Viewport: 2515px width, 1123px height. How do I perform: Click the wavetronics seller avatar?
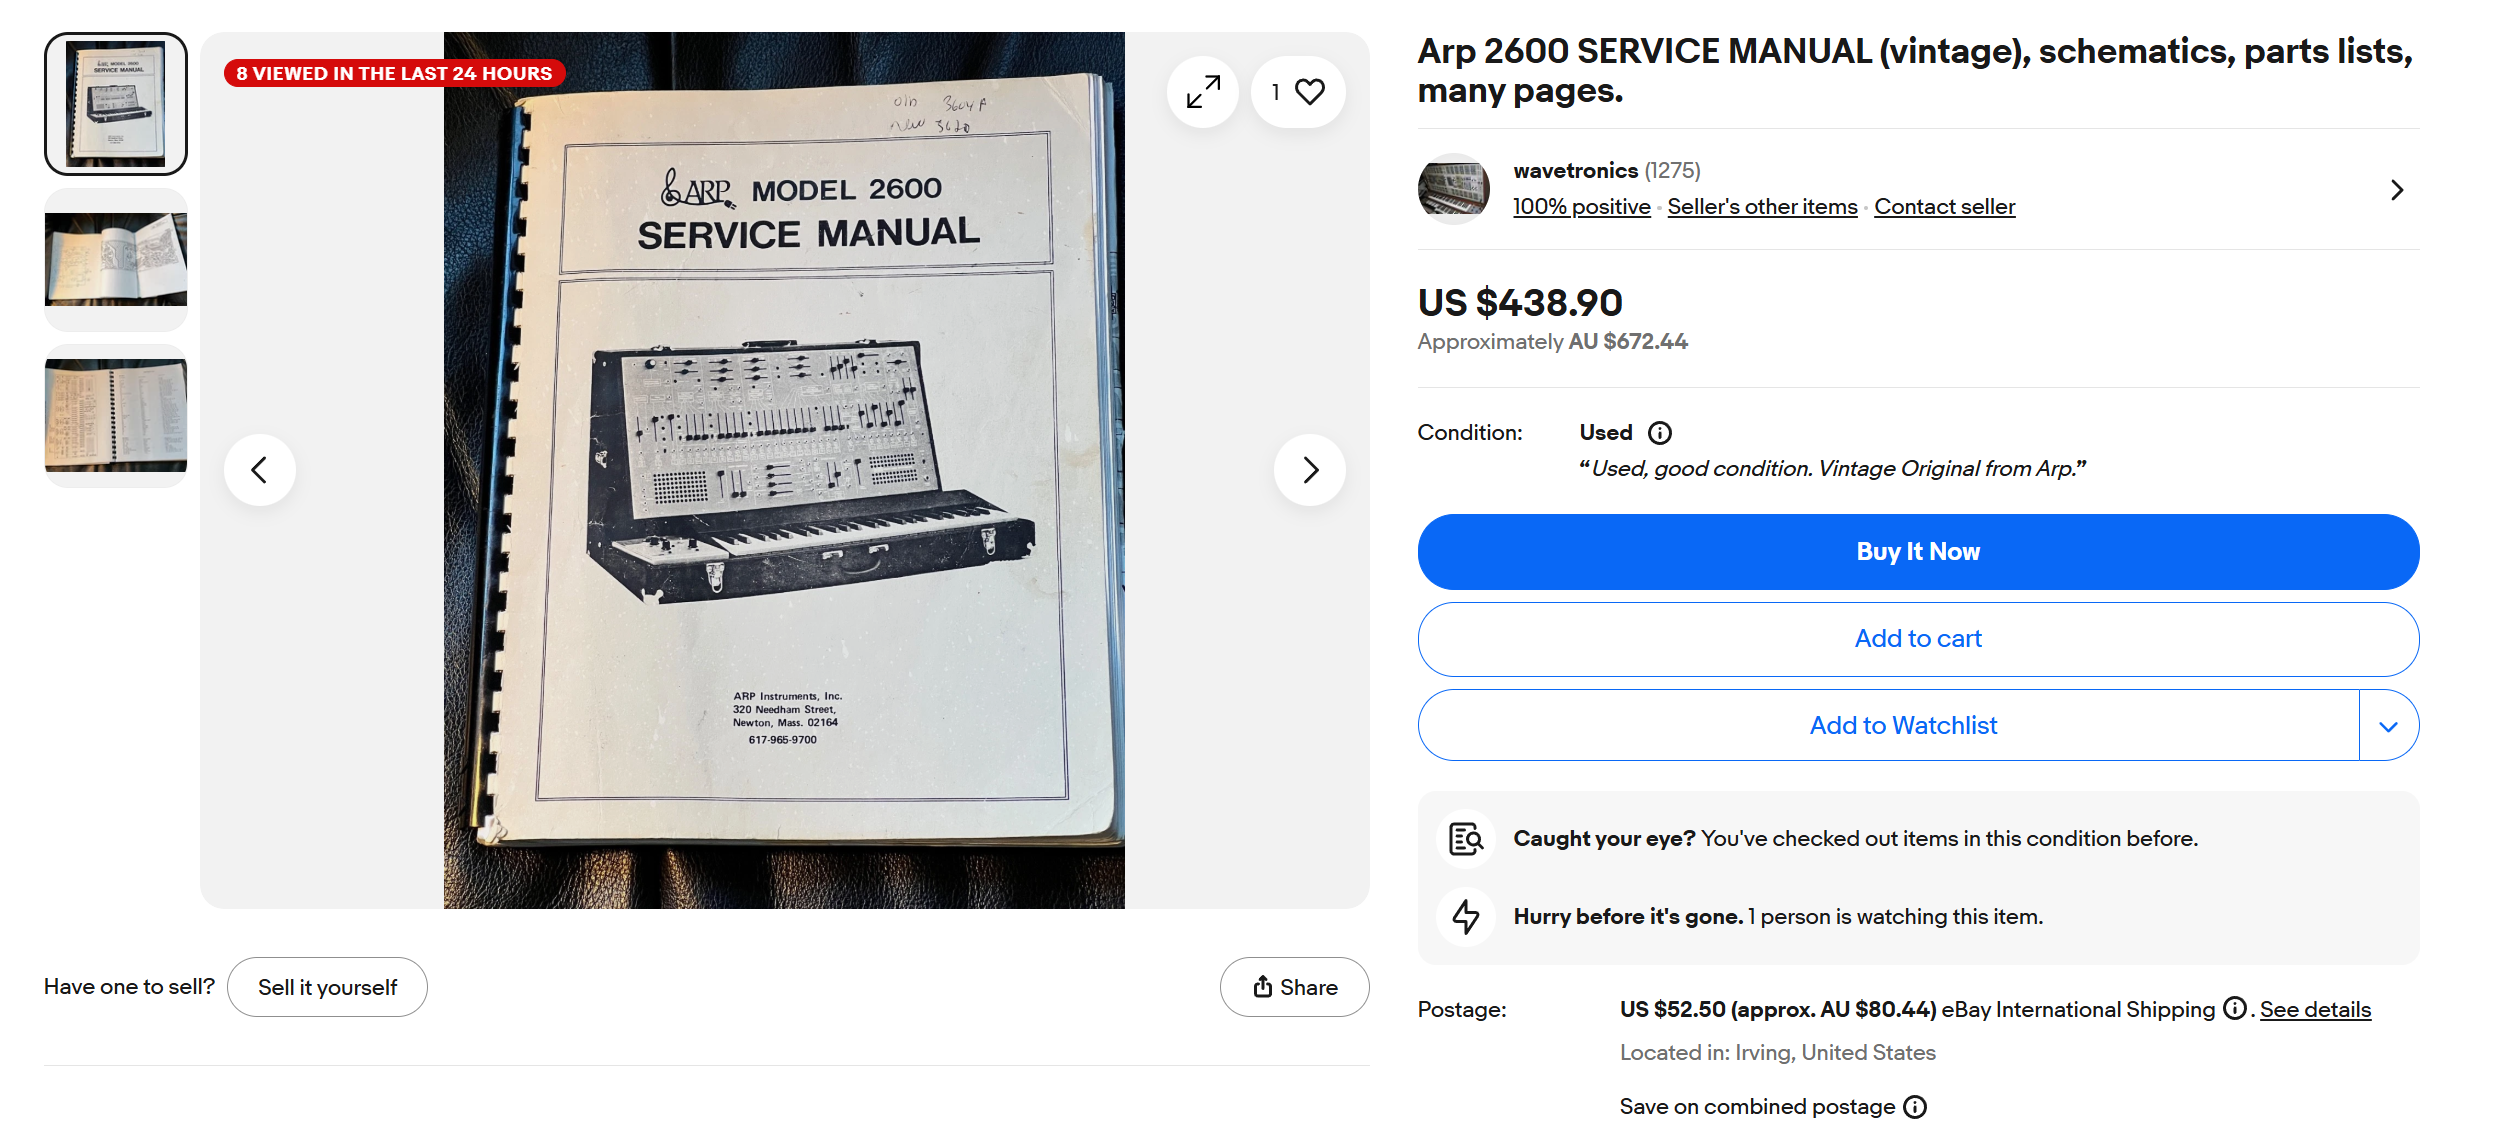(1453, 189)
